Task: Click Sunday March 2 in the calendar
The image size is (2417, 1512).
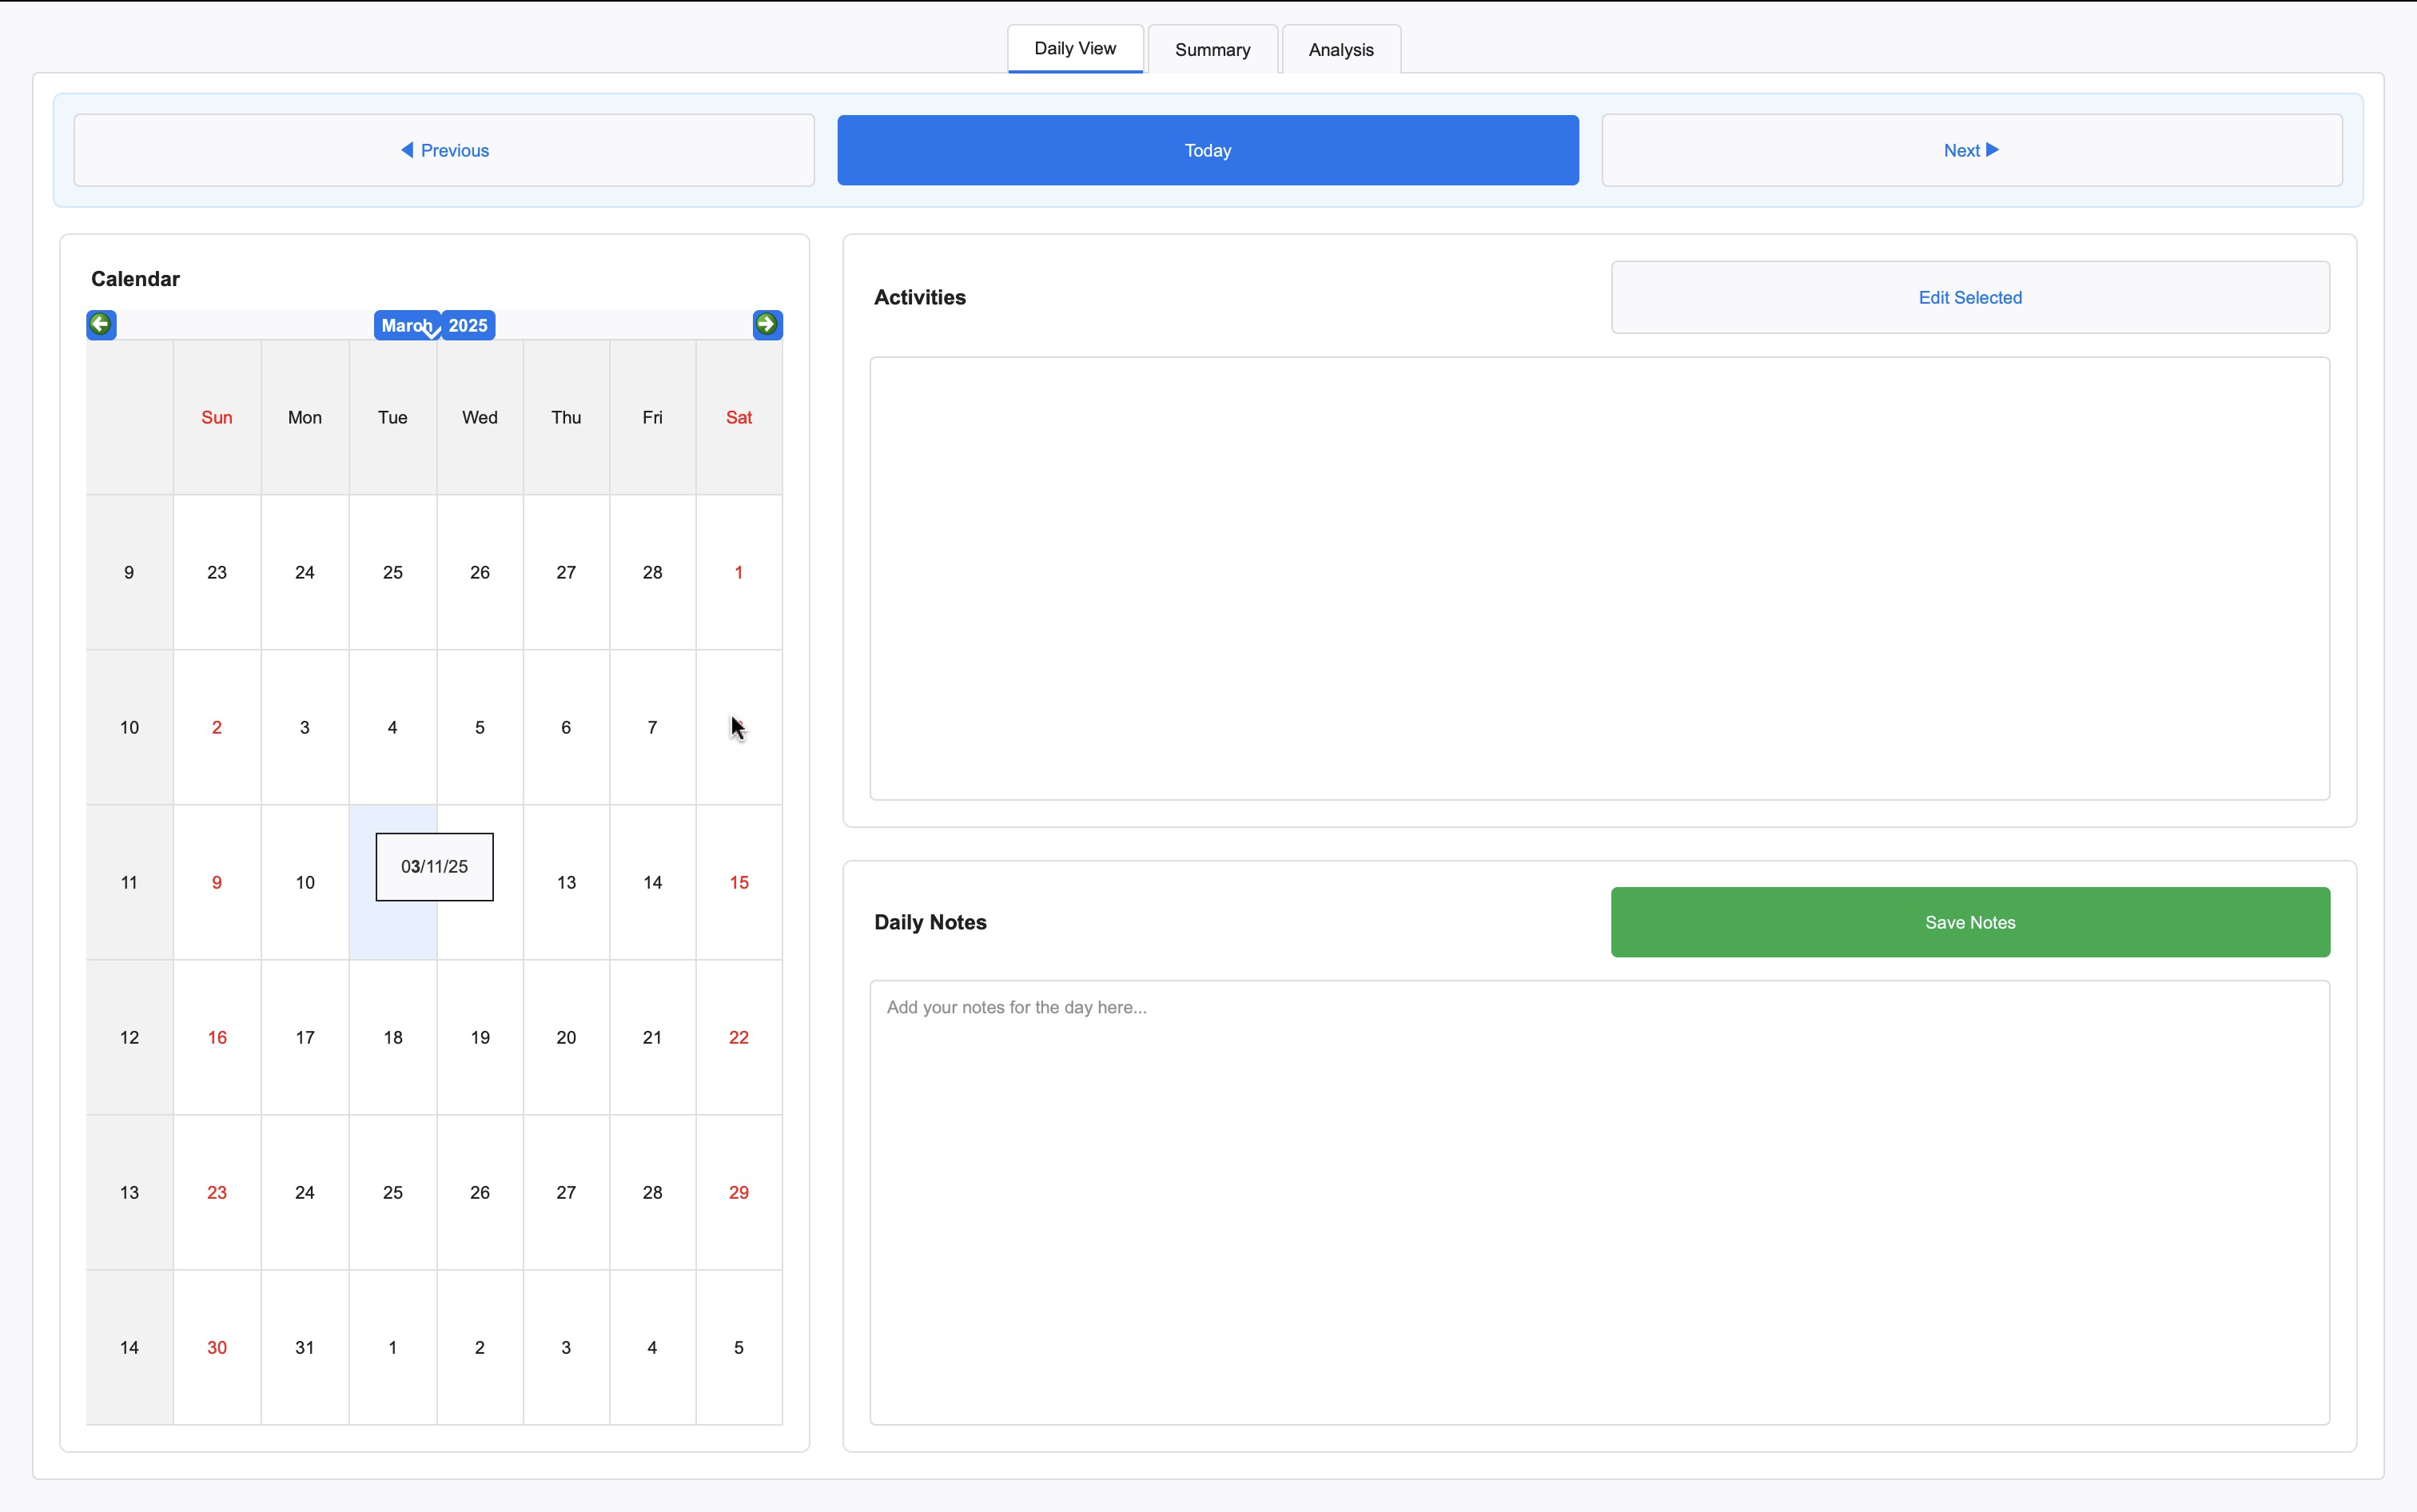Action: pyautogui.click(x=217, y=727)
